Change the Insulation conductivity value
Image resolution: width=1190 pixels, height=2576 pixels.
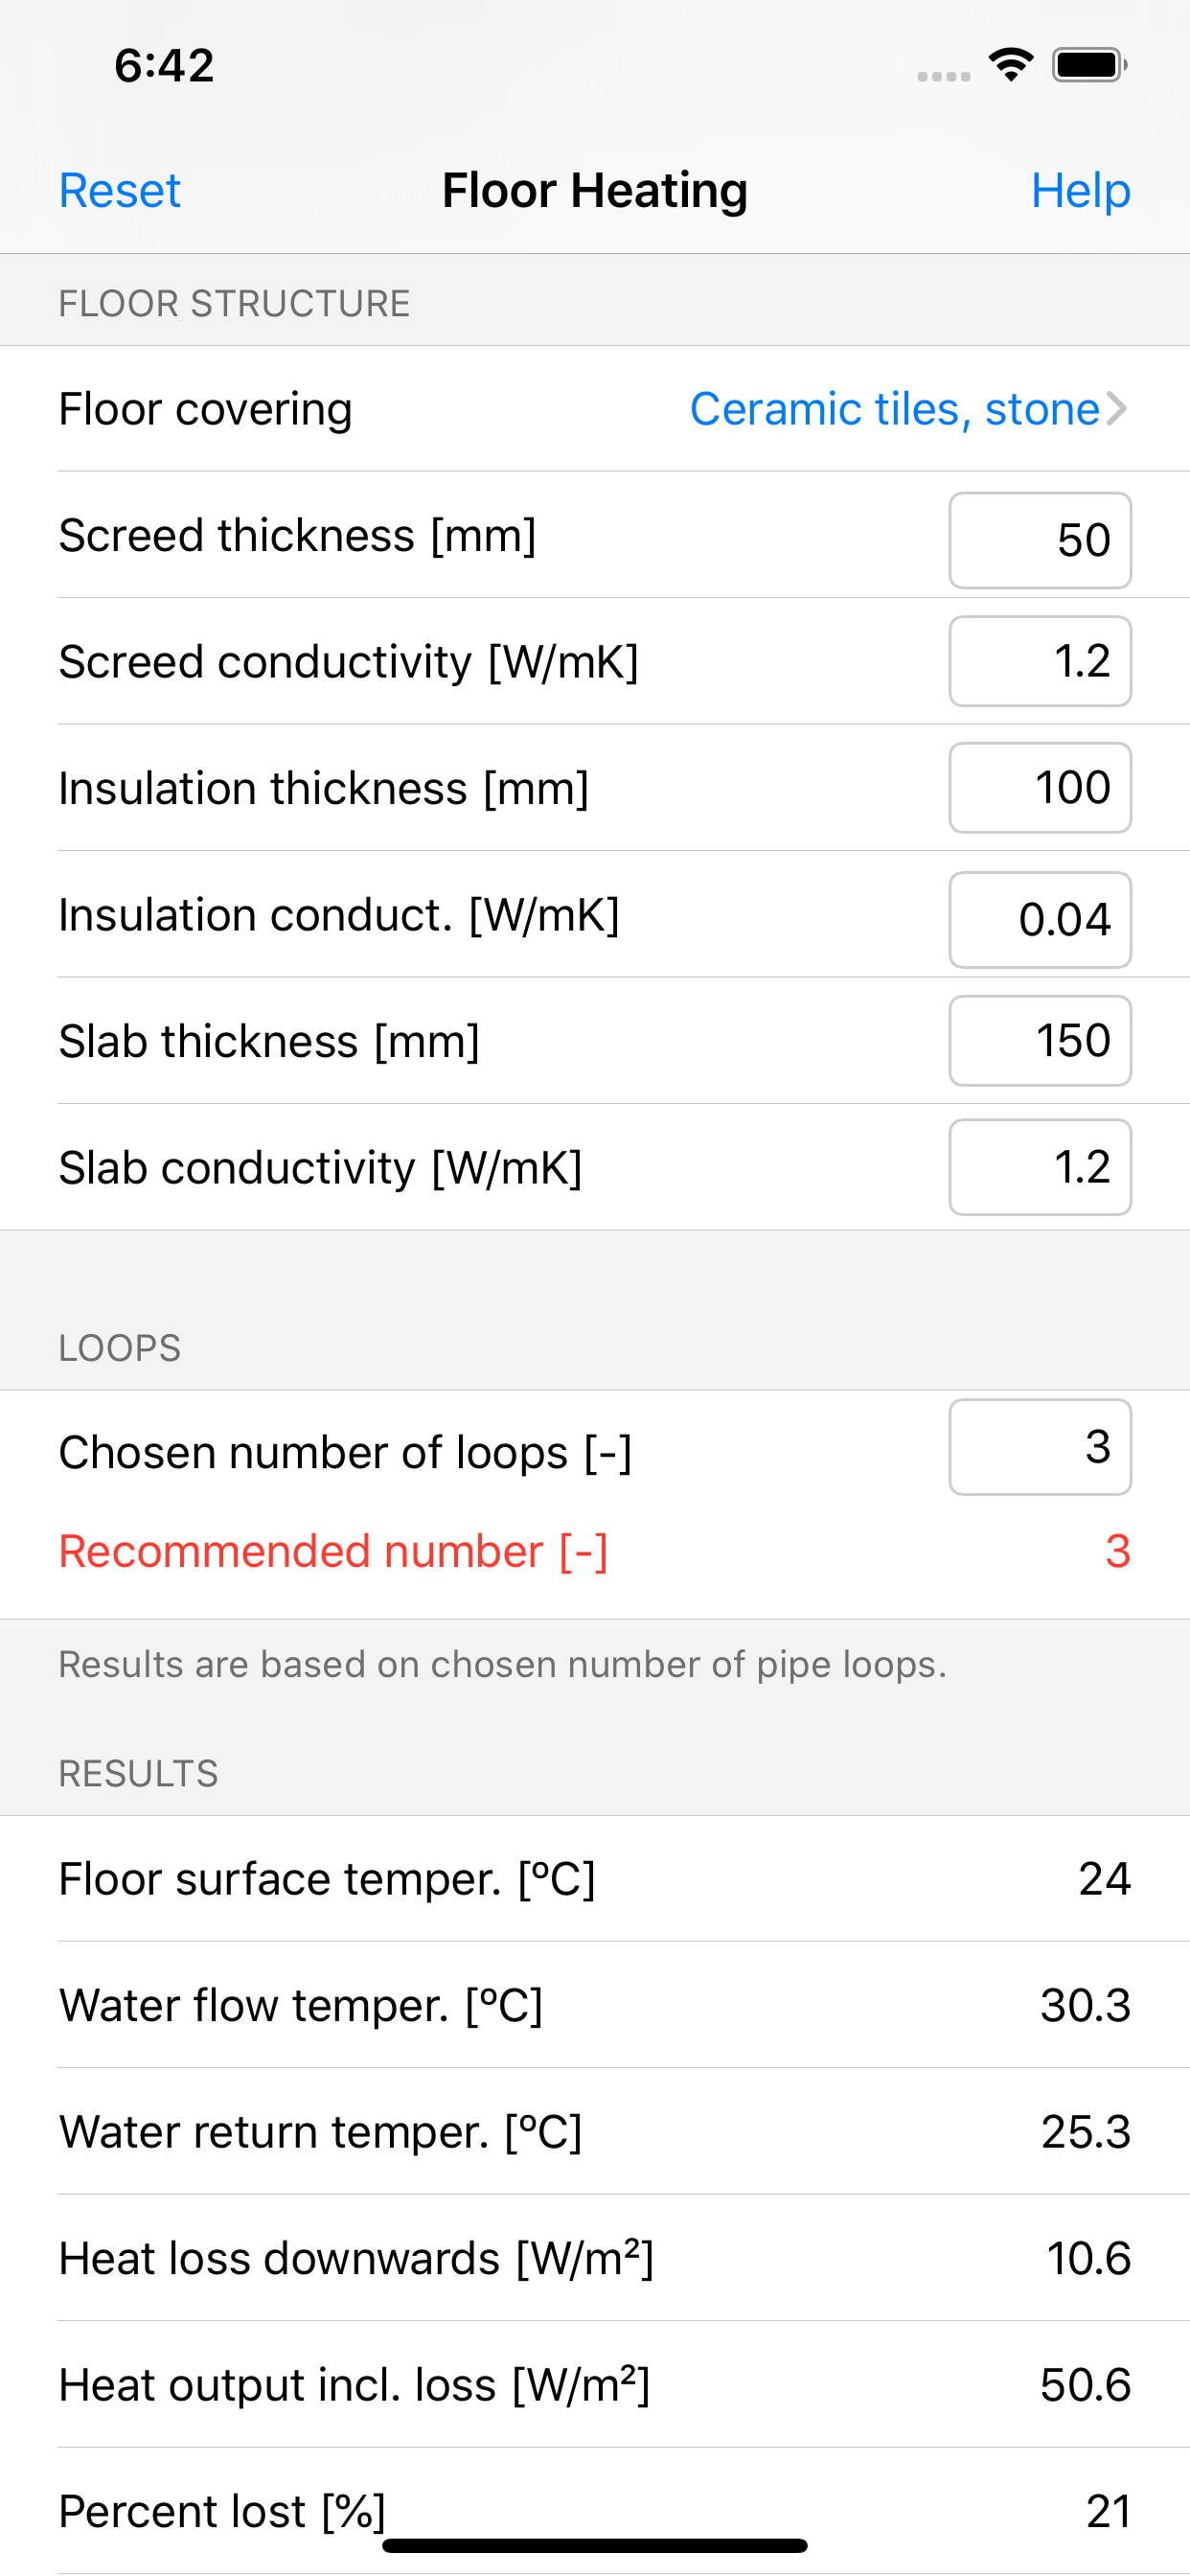click(x=1039, y=919)
